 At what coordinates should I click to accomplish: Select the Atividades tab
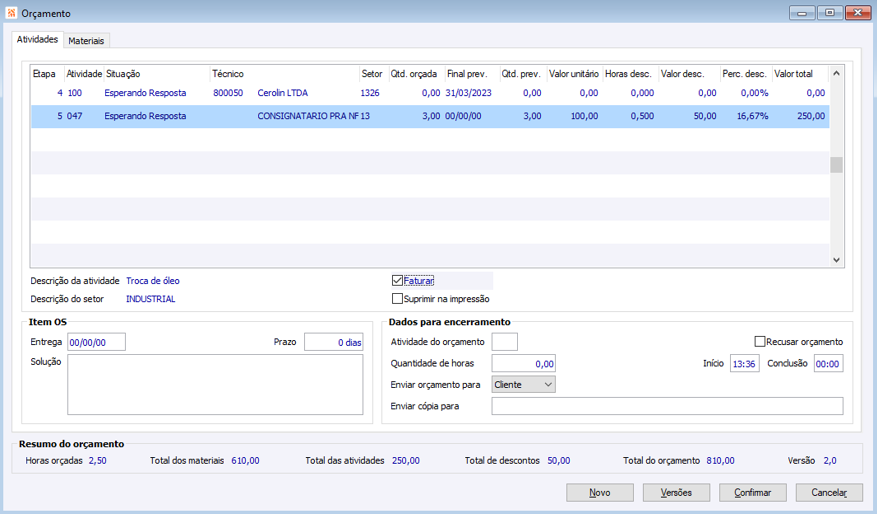coord(37,39)
